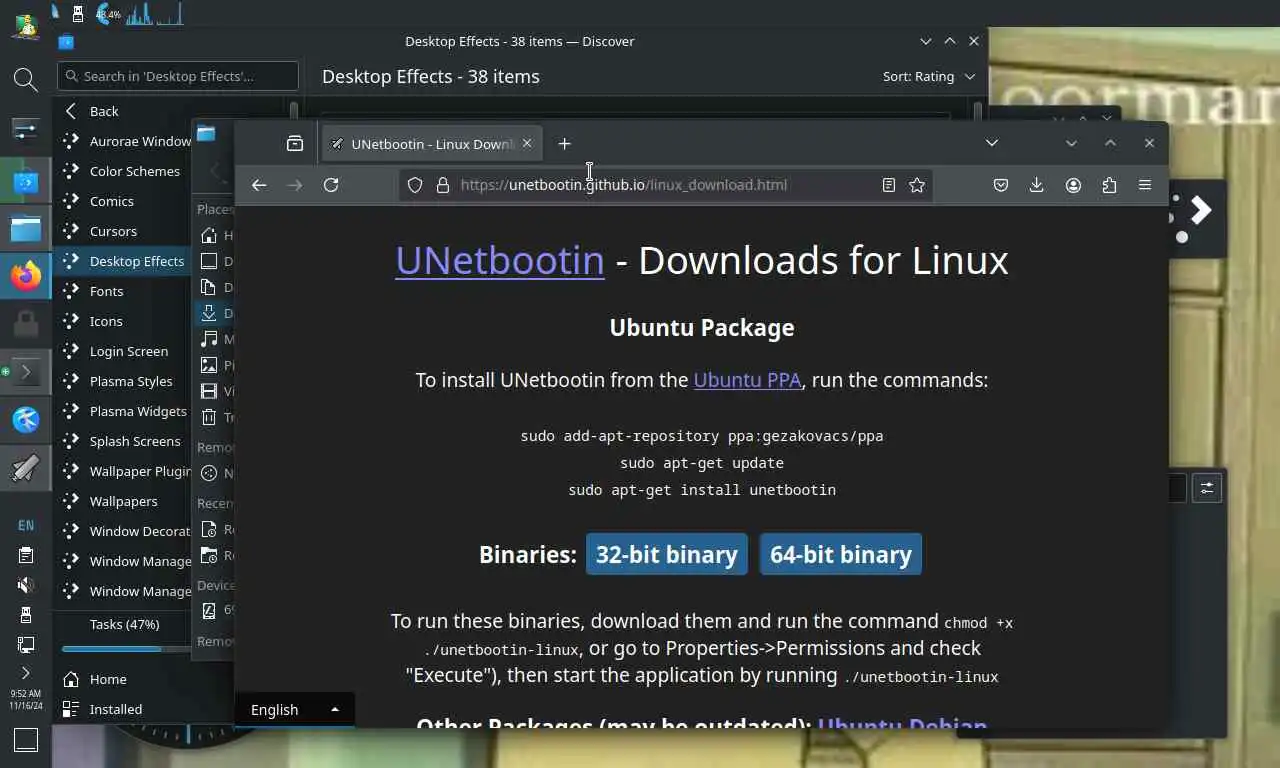Select Wallpapers category in Discover
Image resolution: width=1280 pixels, height=768 pixels.
point(124,501)
